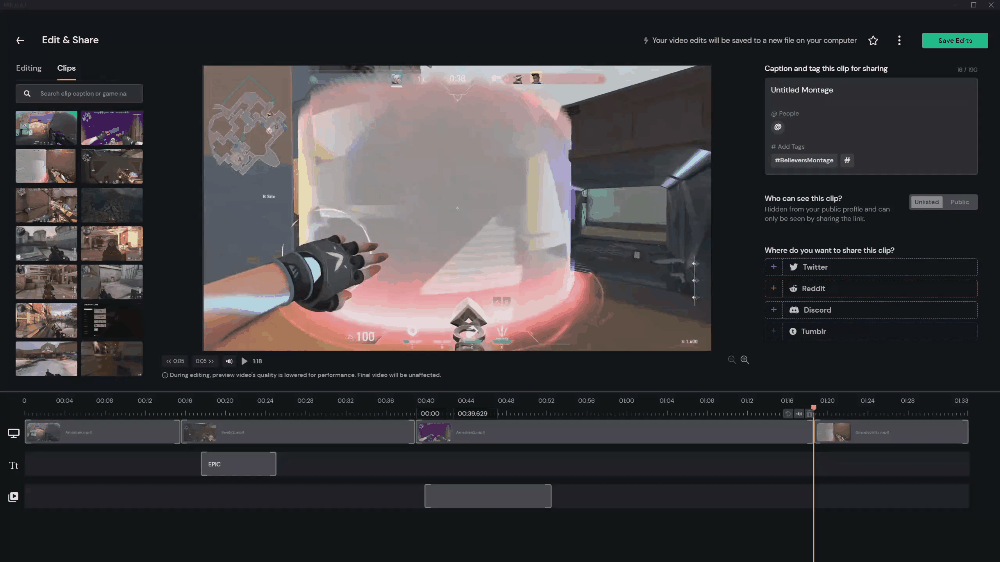This screenshot has height=562, width=1000.
Task: Open the first clip thumbnail in library
Action: (x=47, y=128)
